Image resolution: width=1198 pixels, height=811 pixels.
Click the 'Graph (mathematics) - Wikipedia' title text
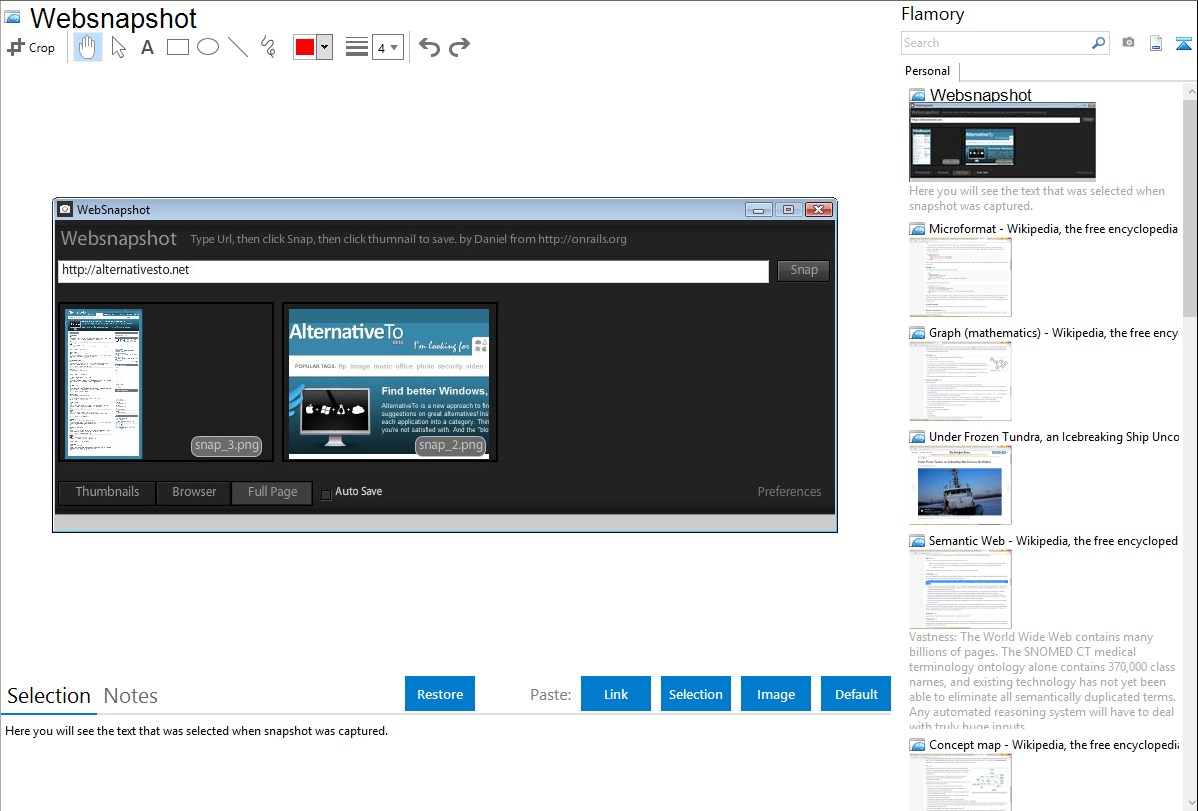[1053, 333]
